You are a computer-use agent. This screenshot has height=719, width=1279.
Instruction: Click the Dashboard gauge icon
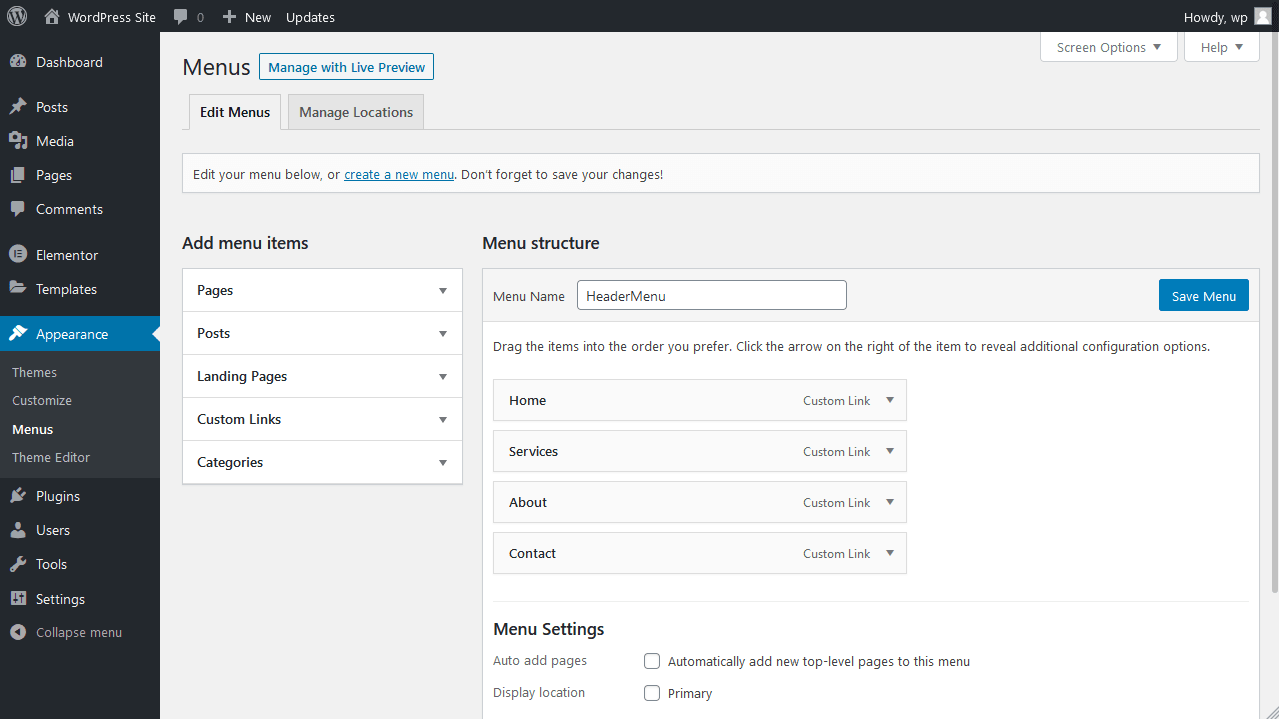(18, 62)
